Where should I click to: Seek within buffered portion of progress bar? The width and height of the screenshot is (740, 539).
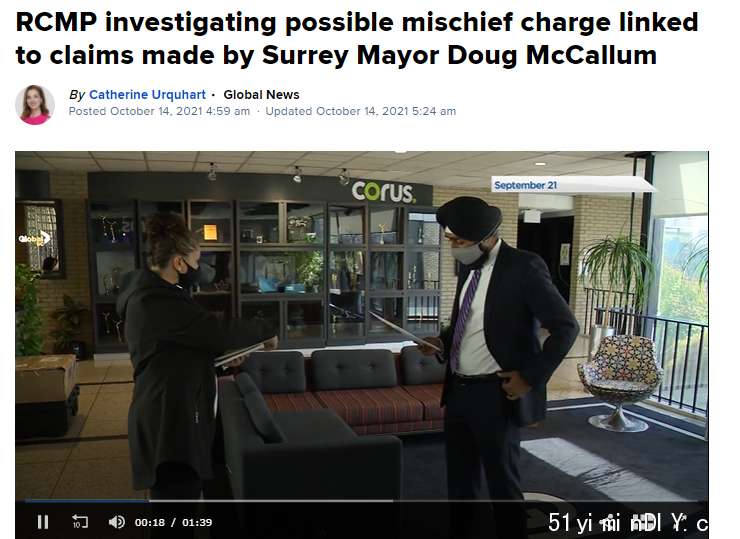click(269, 501)
